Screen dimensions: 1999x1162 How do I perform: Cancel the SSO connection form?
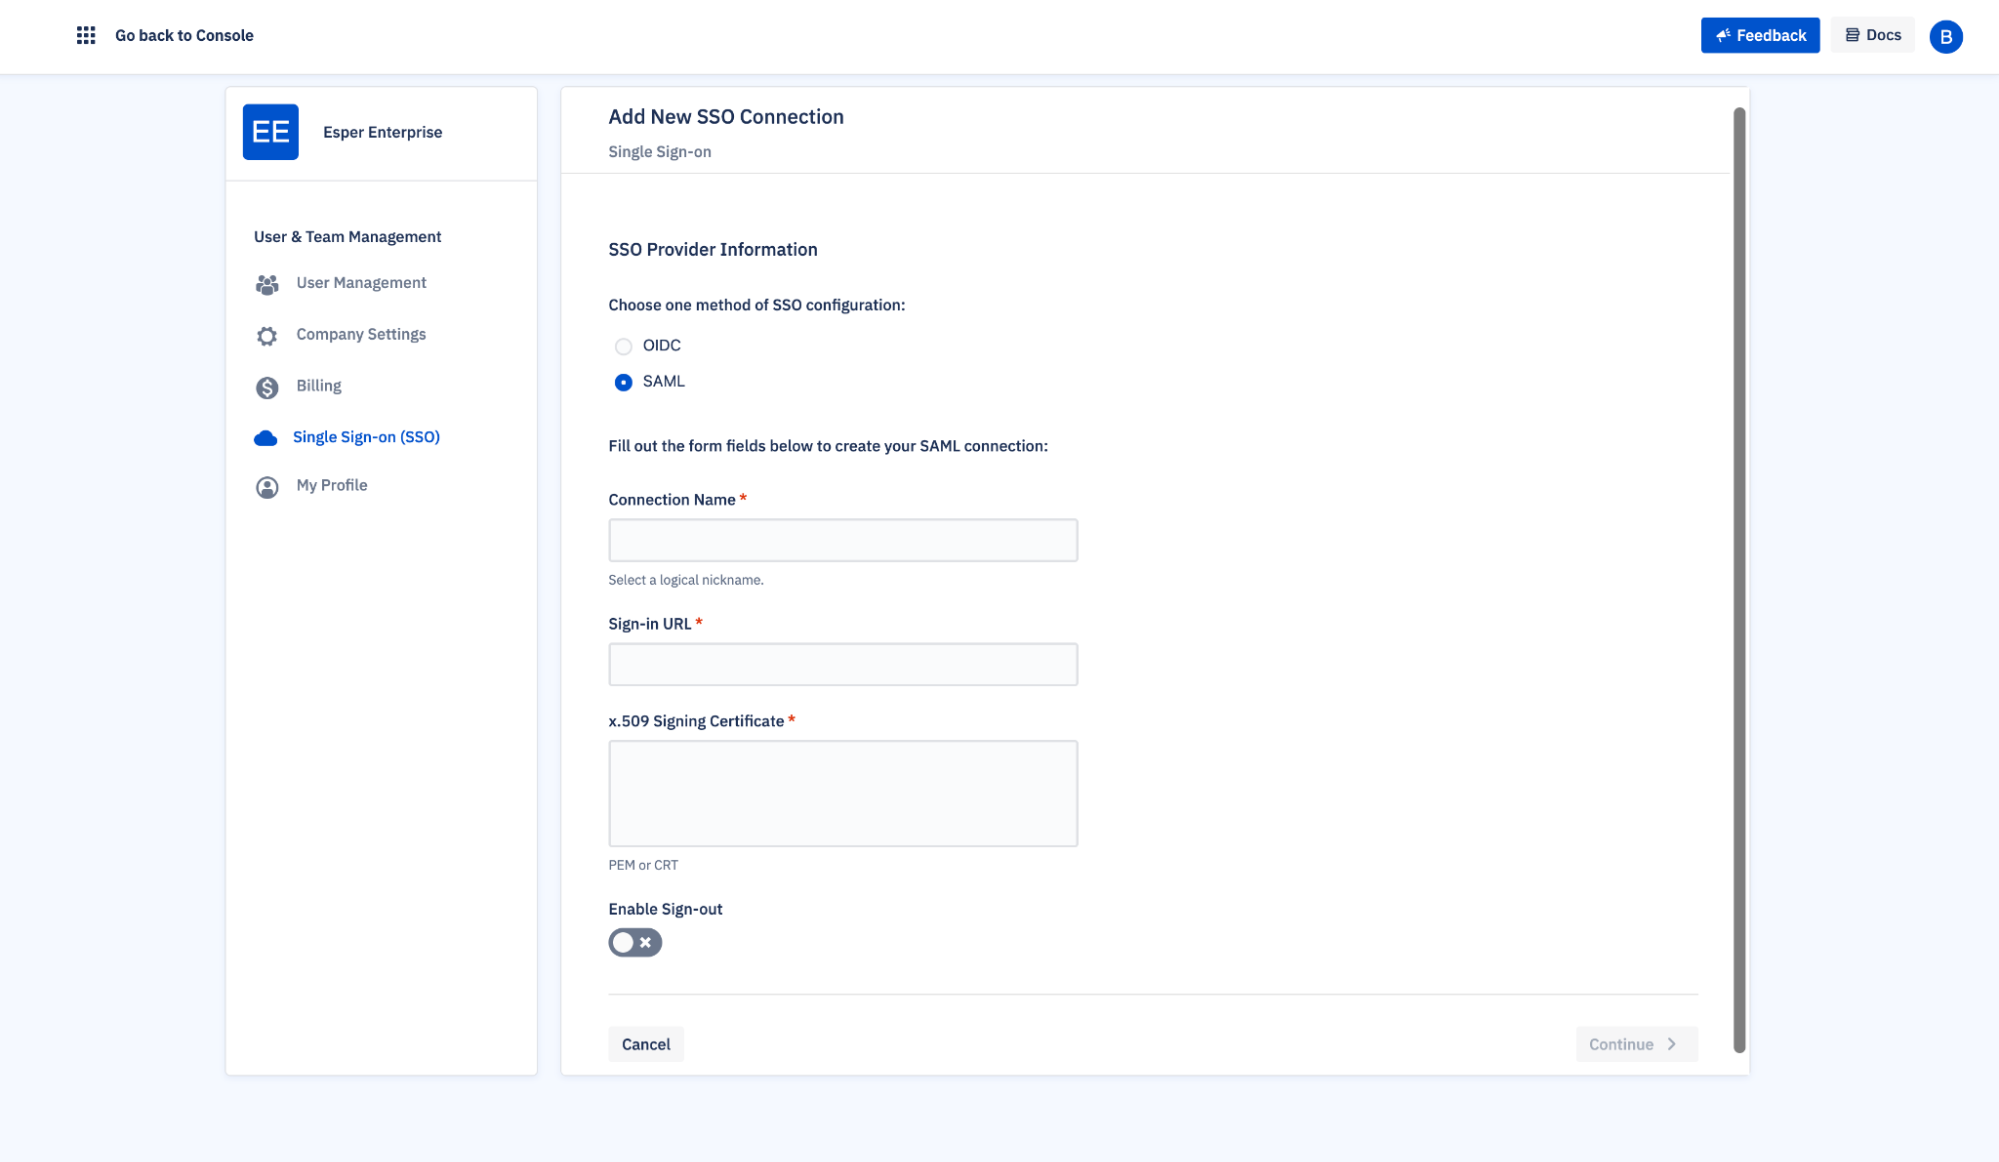click(645, 1043)
